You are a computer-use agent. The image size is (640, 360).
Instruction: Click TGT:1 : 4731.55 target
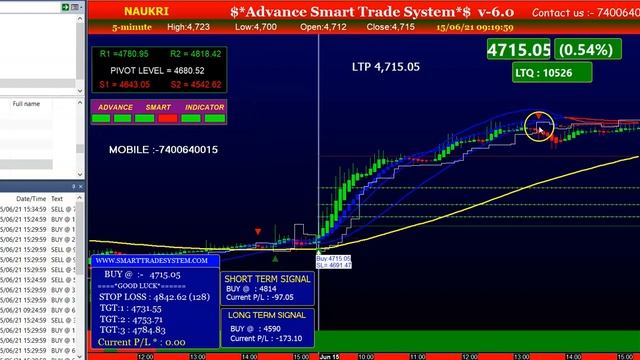click(x=130, y=309)
